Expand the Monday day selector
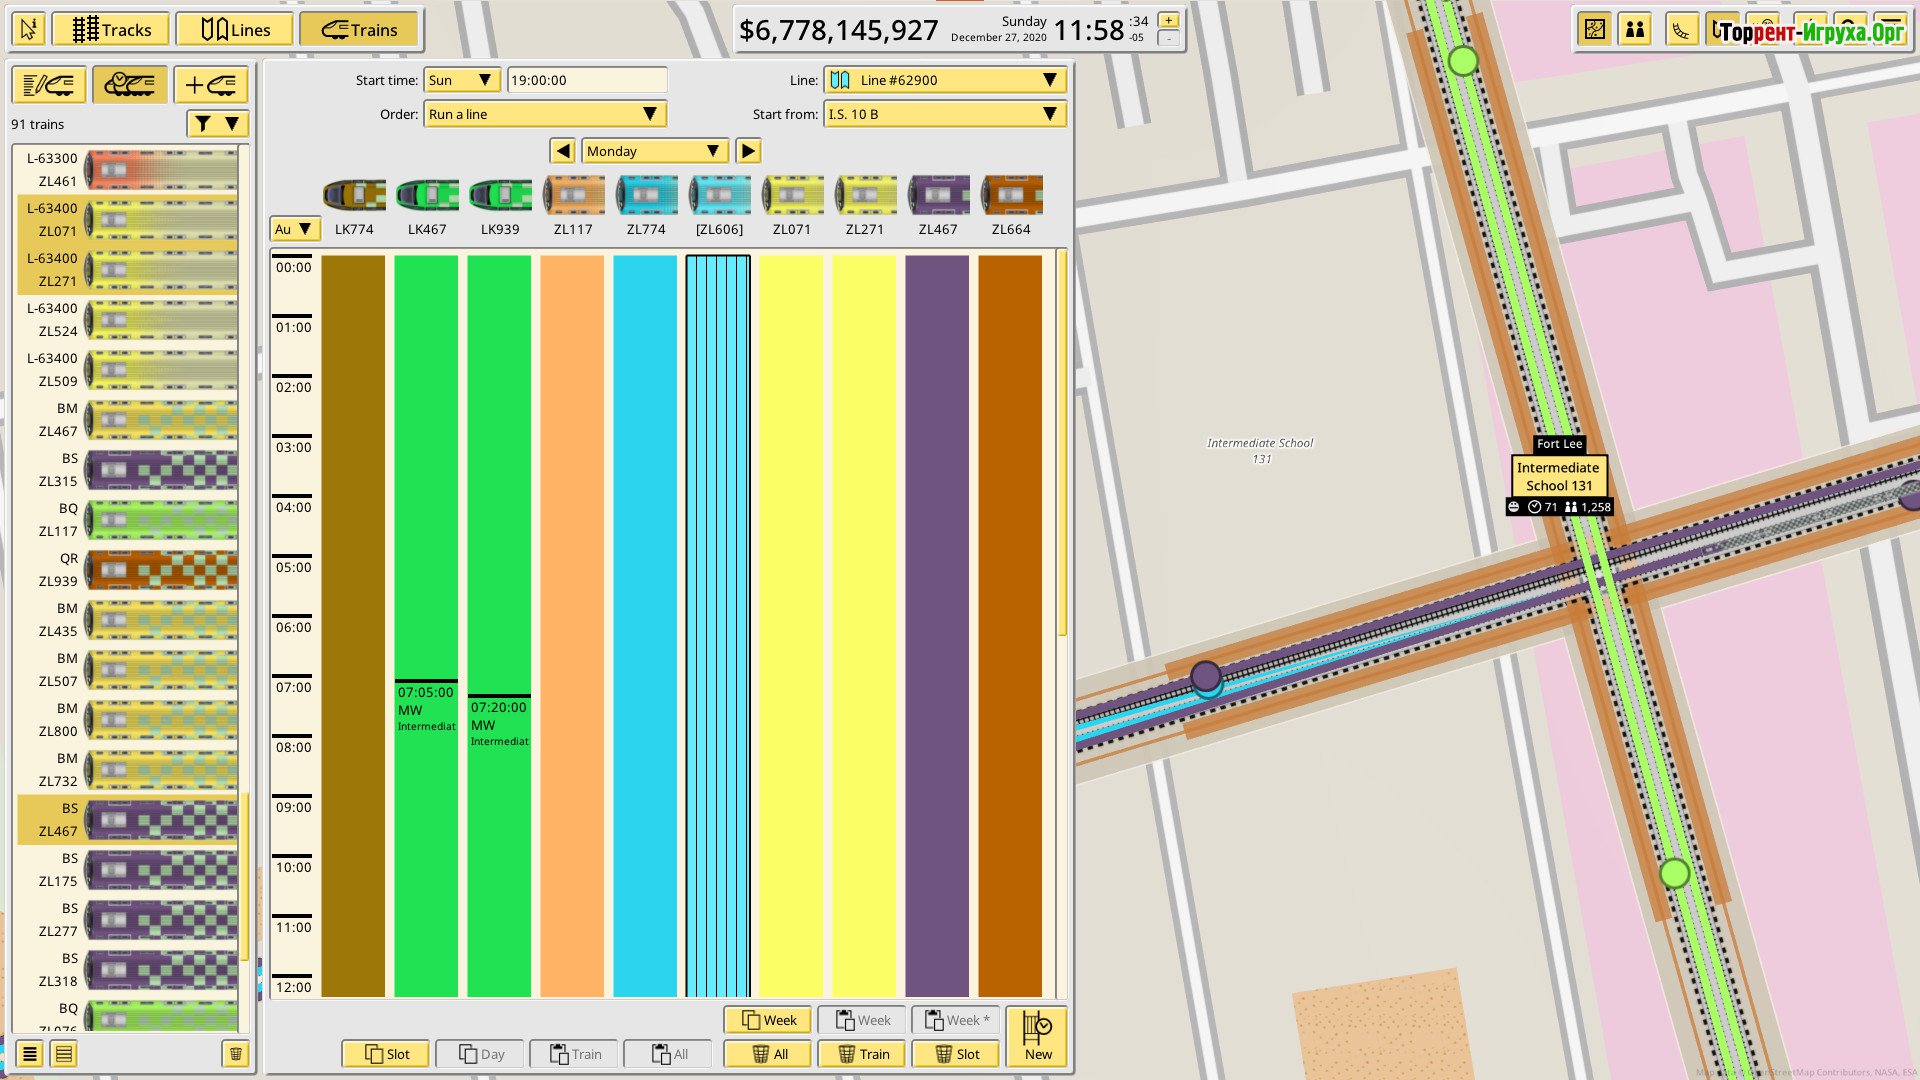The width and height of the screenshot is (1920, 1080). (x=654, y=151)
